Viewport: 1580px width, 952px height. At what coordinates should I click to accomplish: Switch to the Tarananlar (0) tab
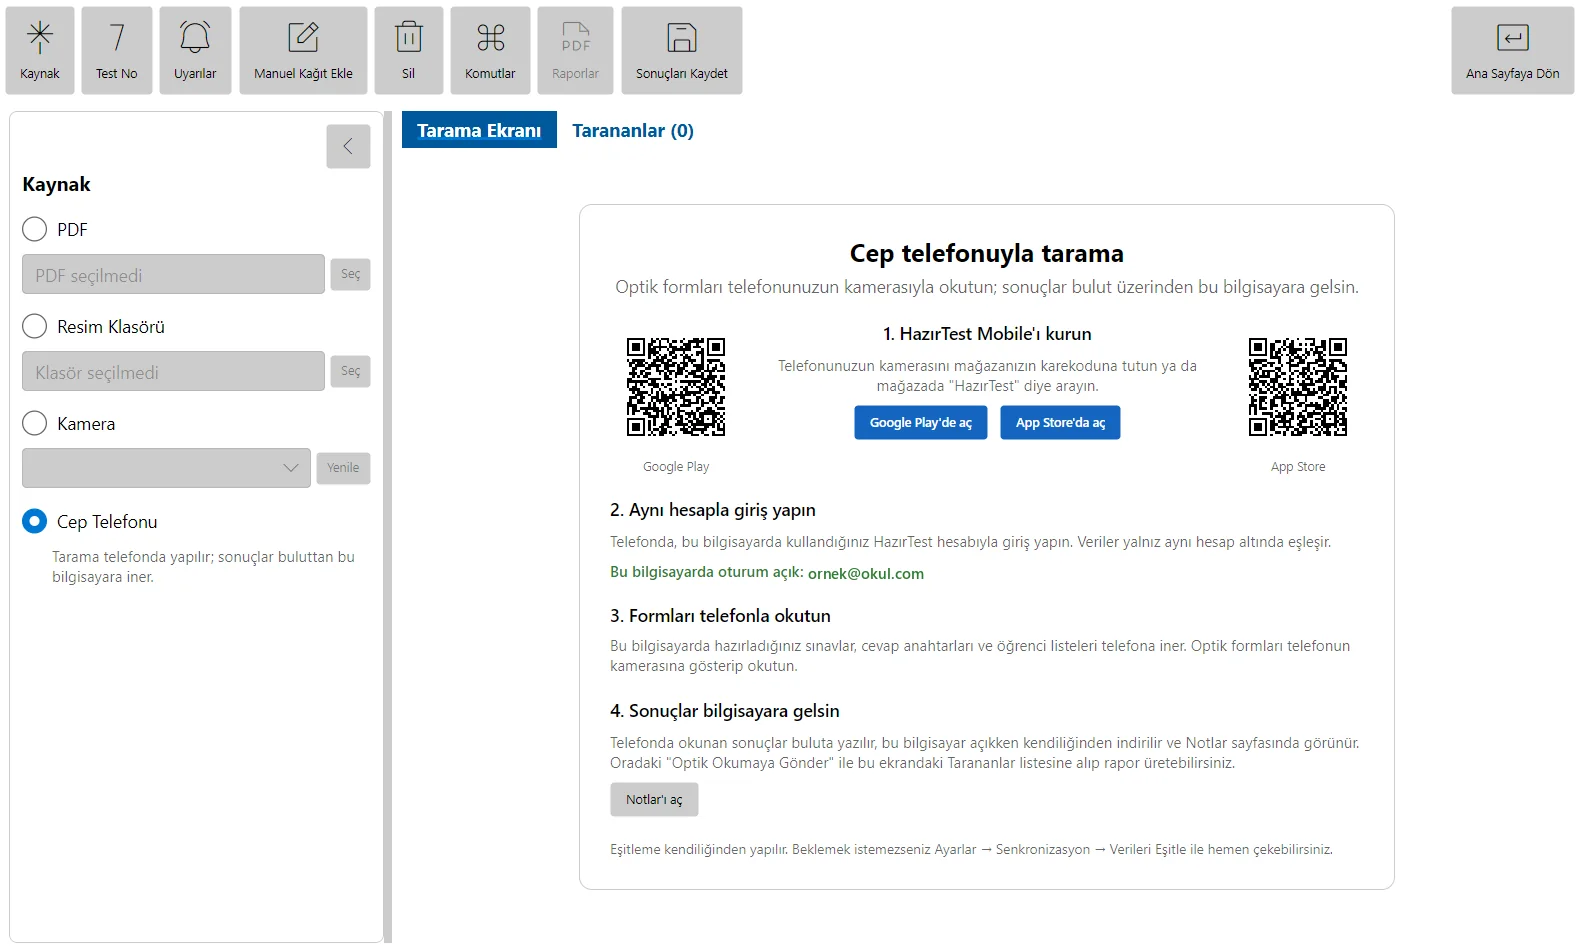click(x=633, y=130)
